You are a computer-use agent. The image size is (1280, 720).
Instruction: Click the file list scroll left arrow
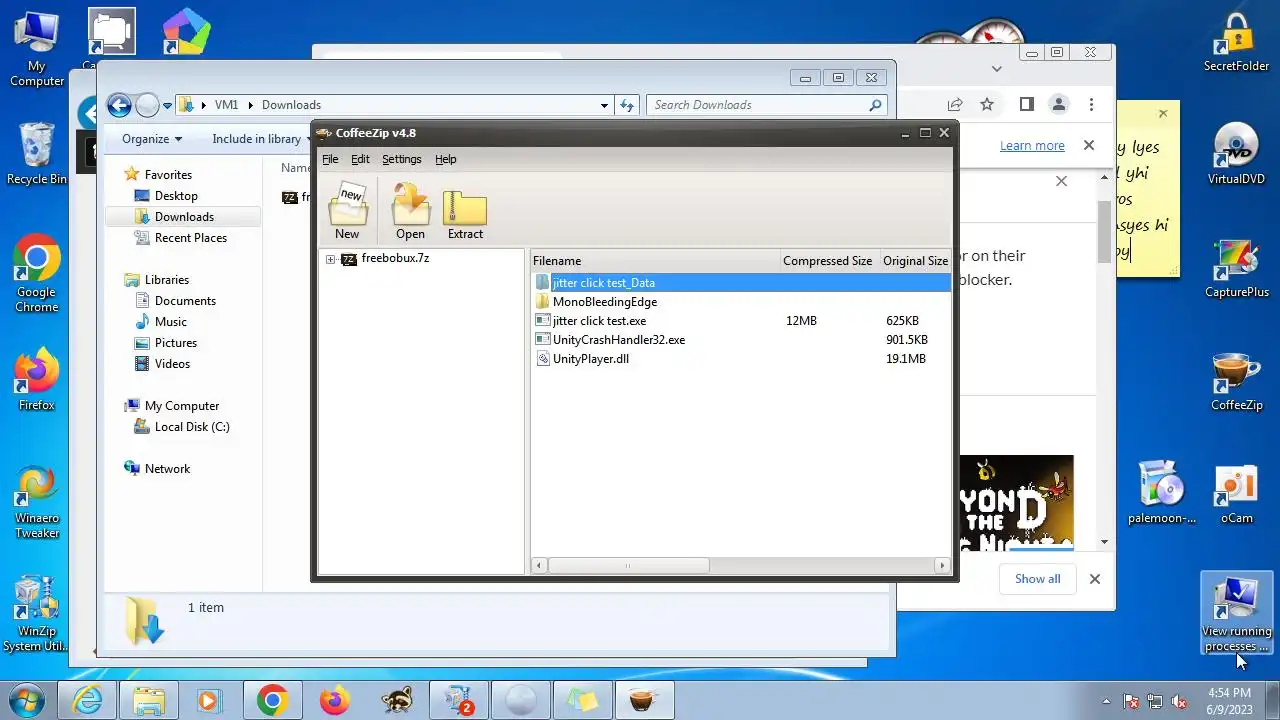(539, 566)
